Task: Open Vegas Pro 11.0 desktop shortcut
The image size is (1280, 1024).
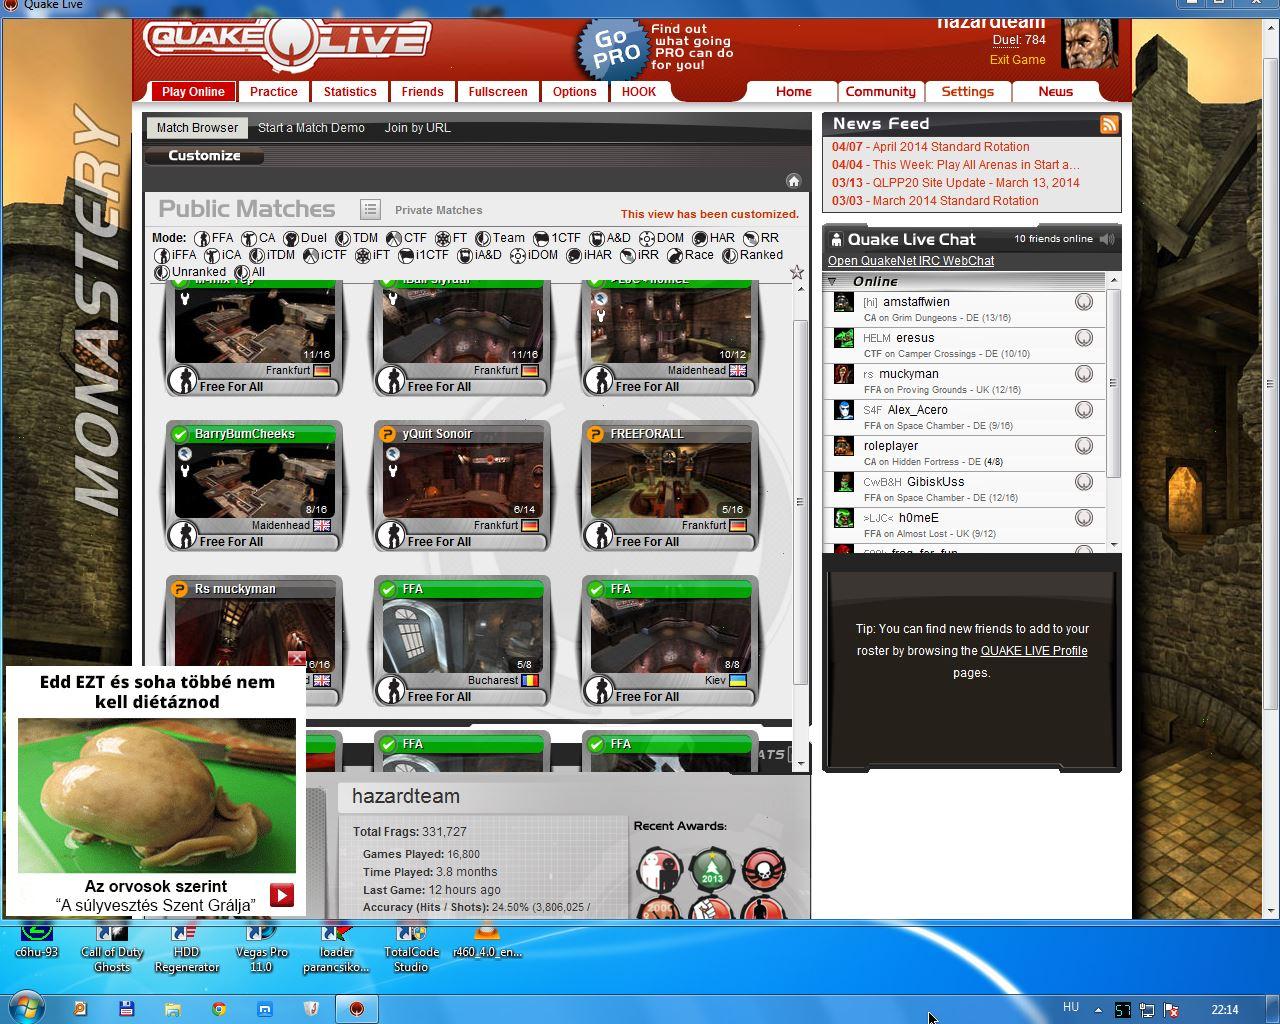Action: (261, 947)
